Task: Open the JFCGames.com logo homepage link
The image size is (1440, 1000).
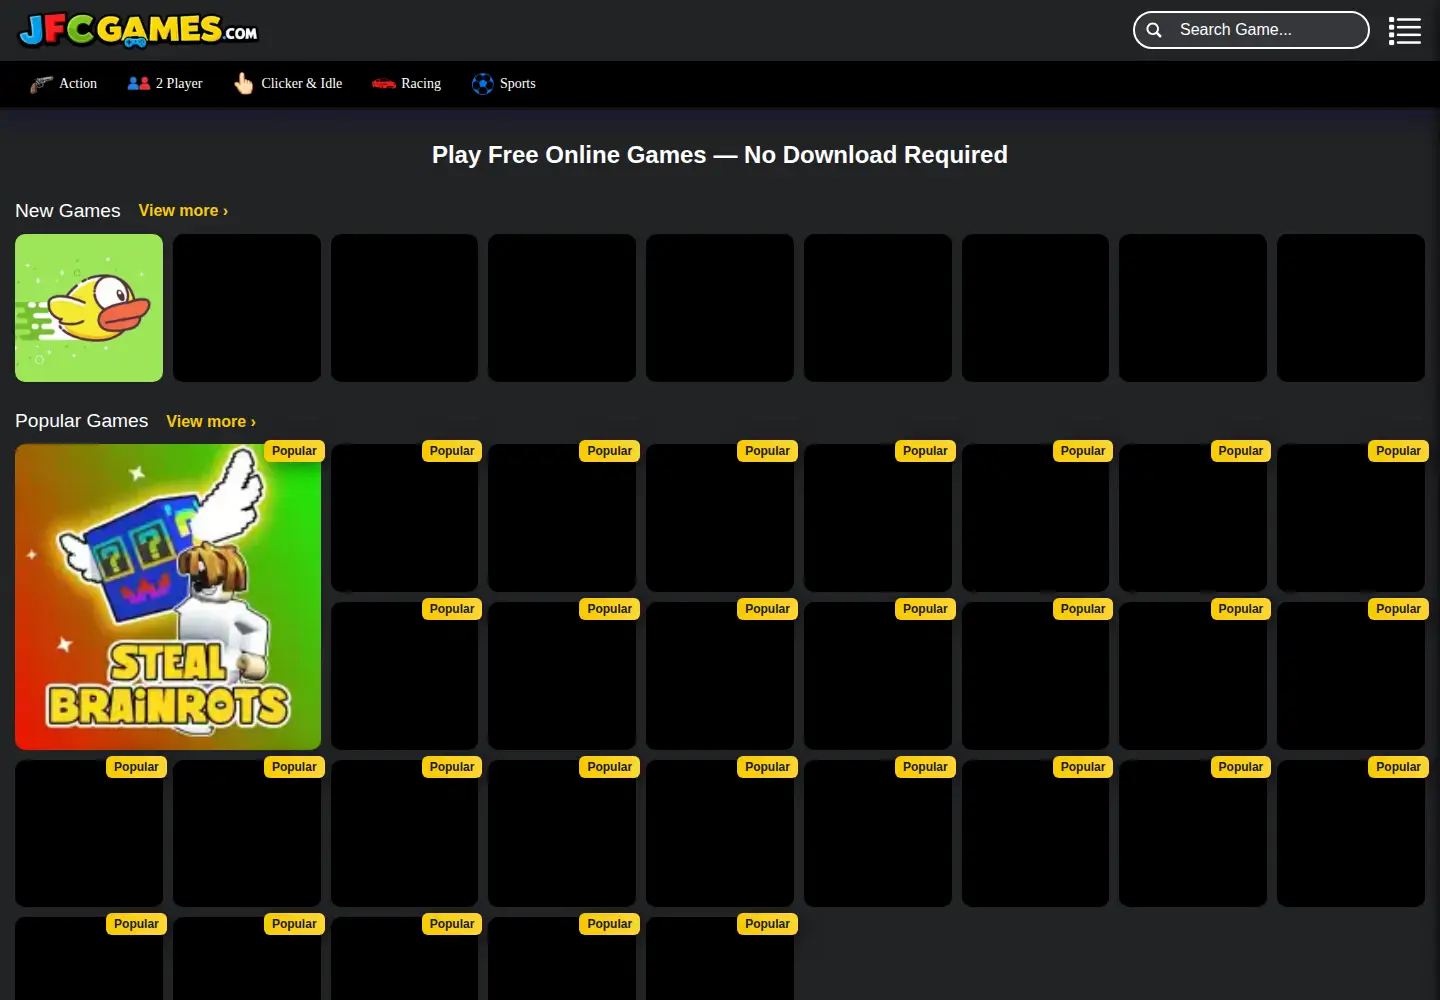Action: (138, 30)
